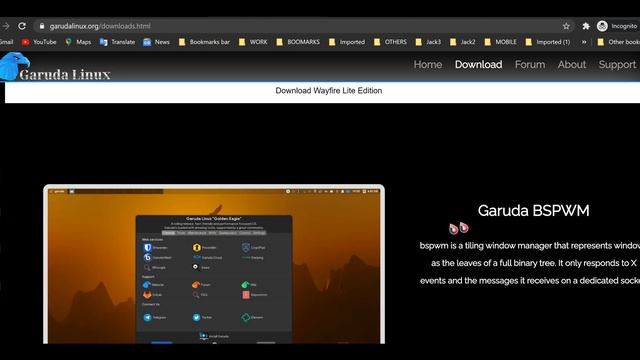Open the Forum menu item
This screenshot has width=640, height=360.
[x=530, y=64]
